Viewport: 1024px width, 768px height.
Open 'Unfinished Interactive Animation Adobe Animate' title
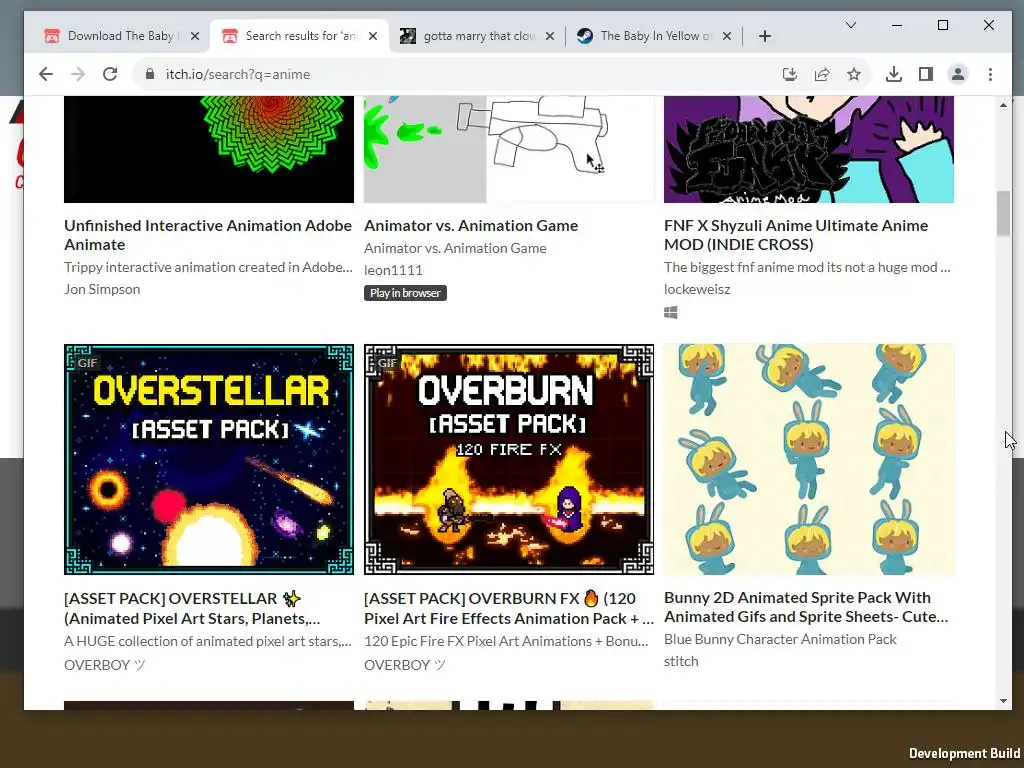pyautogui.click(x=208, y=235)
